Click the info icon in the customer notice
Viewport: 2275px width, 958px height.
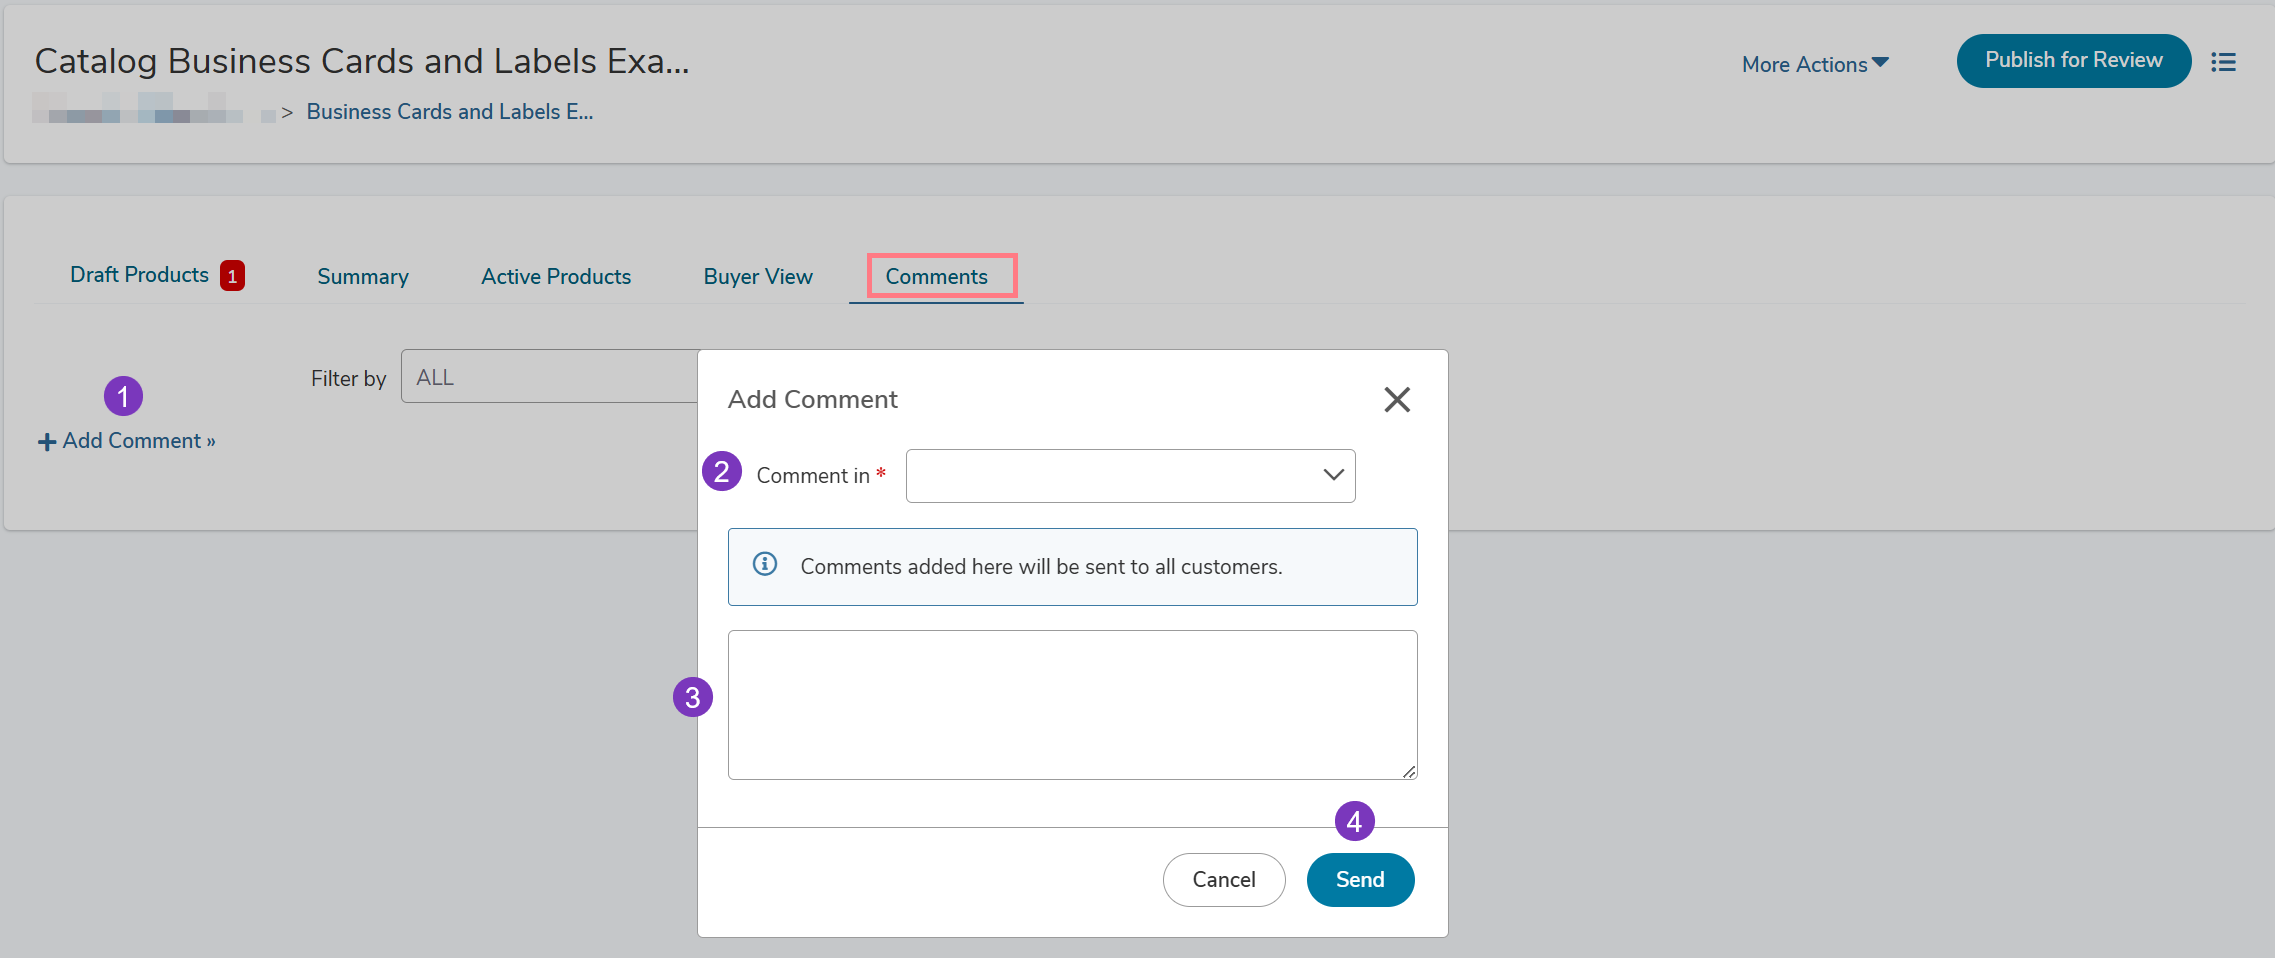coord(765,565)
